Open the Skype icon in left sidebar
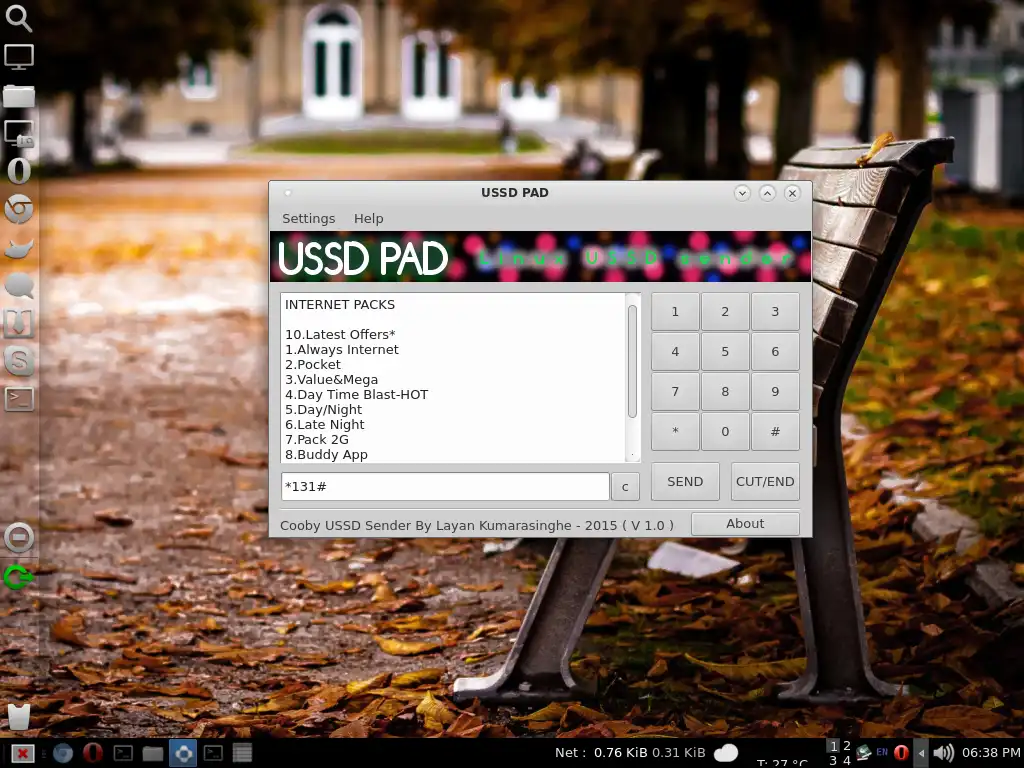This screenshot has width=1024, height=768. pos(19,360)
